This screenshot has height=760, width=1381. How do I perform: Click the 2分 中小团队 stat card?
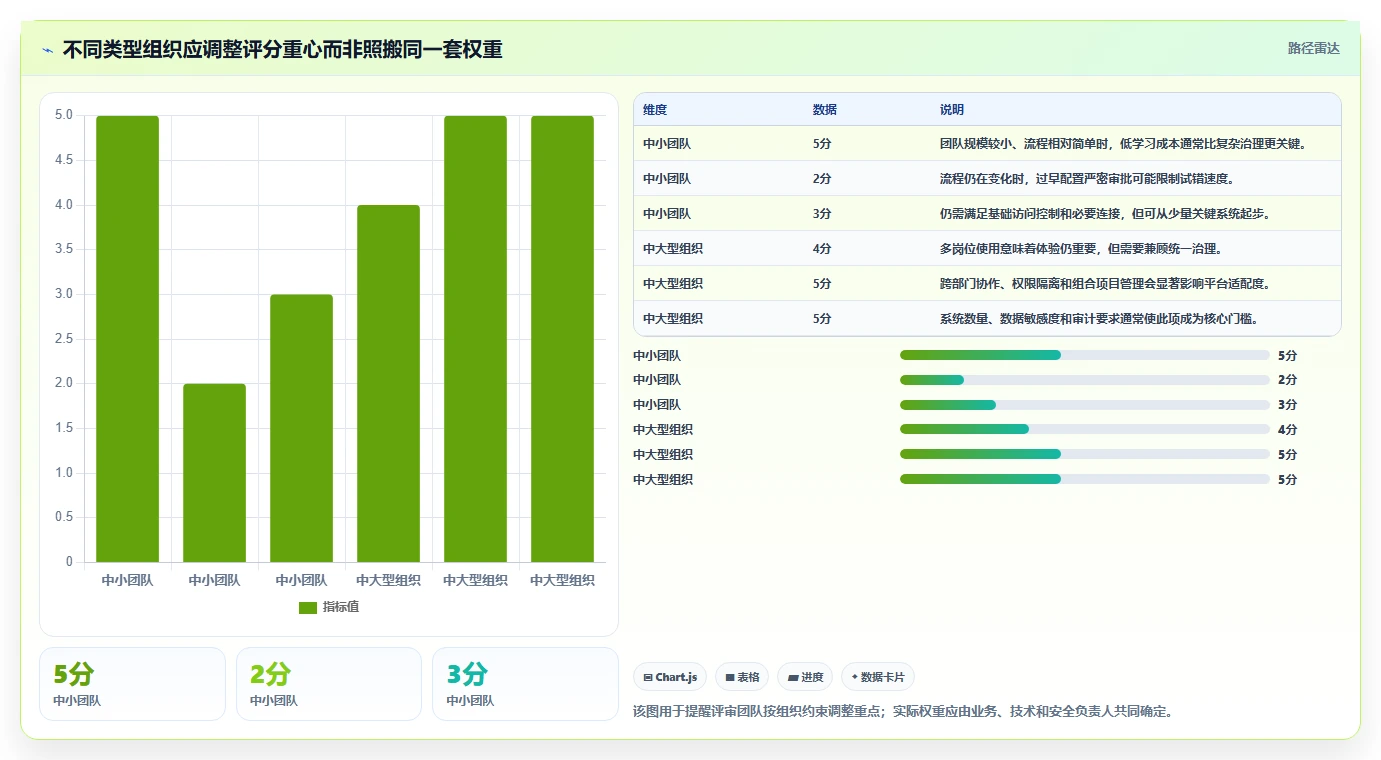(x=329, y=684)
